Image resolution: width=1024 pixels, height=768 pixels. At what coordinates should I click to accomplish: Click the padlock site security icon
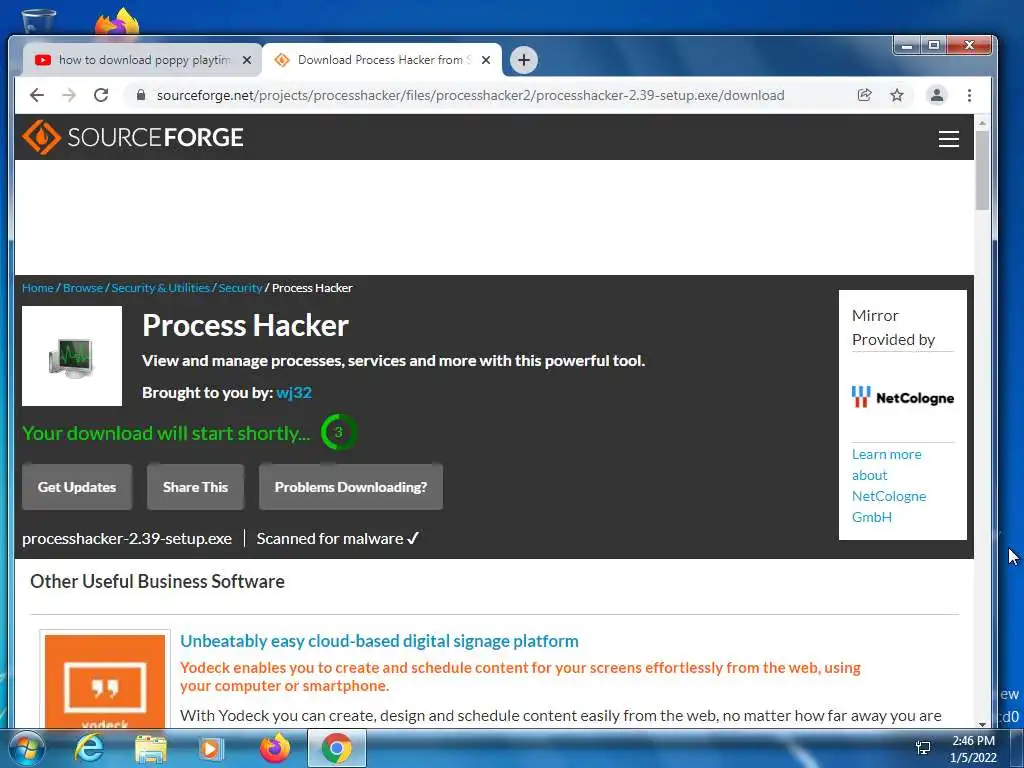pyautogui.click(x=140, y=95)
